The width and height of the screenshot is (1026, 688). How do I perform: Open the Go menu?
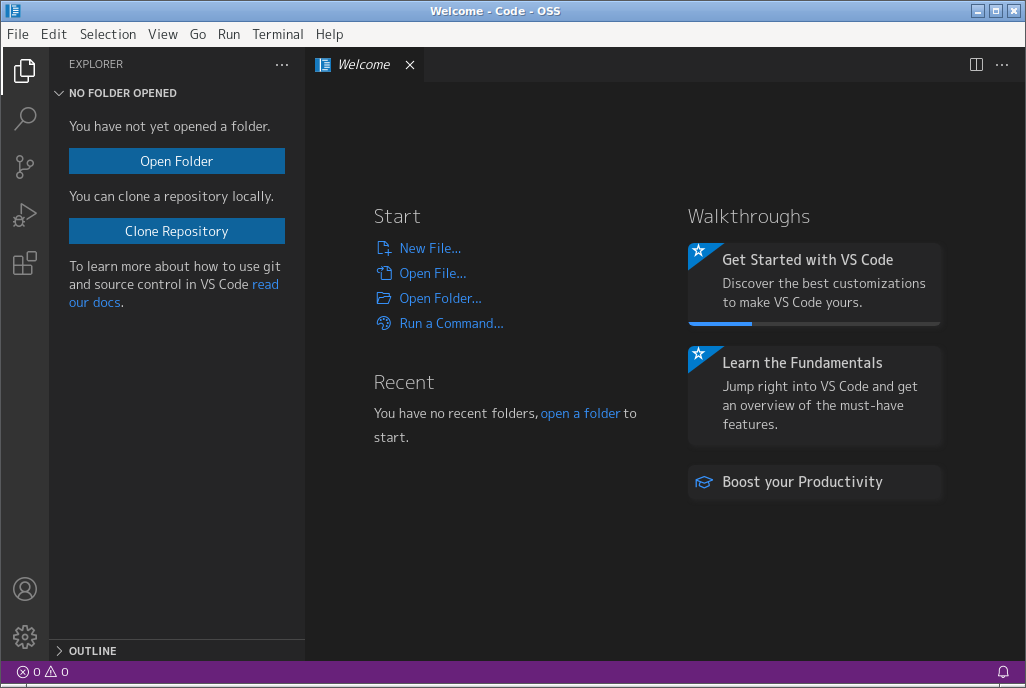(x=198, y=34)
